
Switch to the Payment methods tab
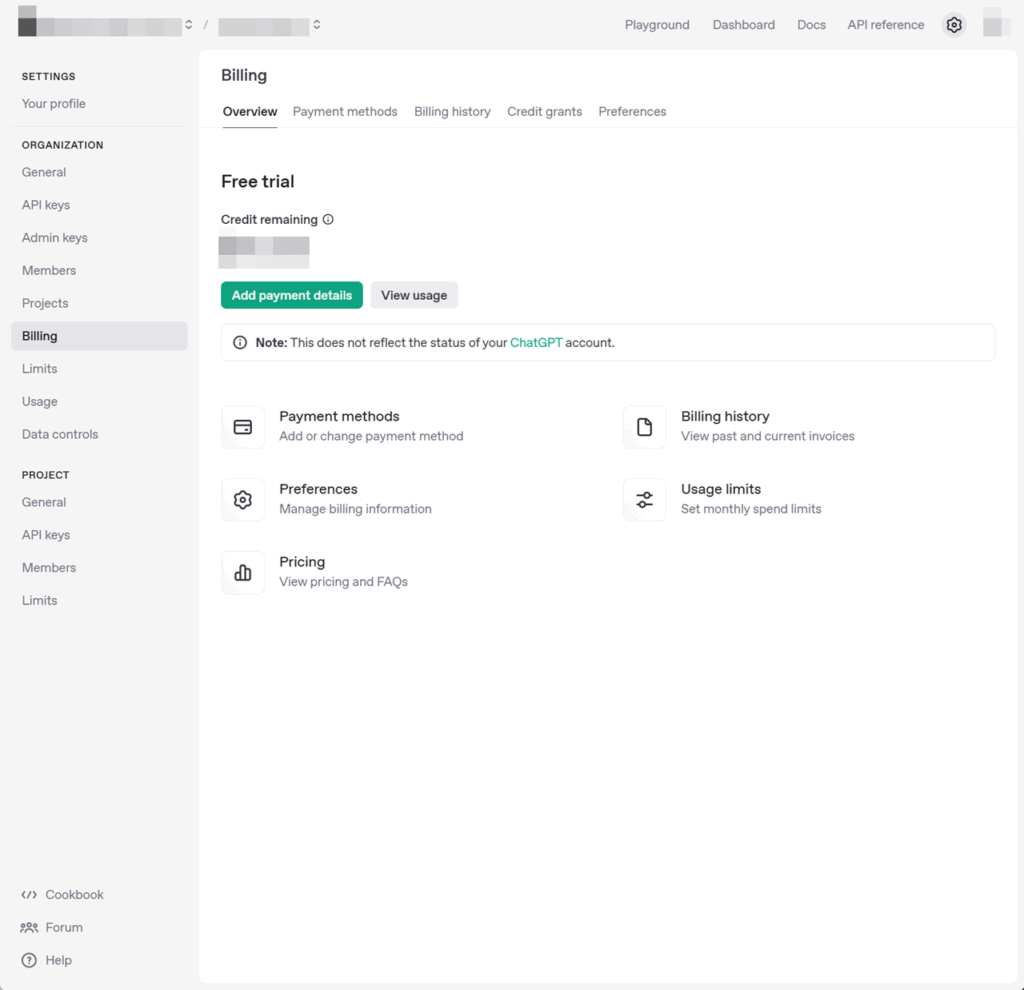point(344,111)
